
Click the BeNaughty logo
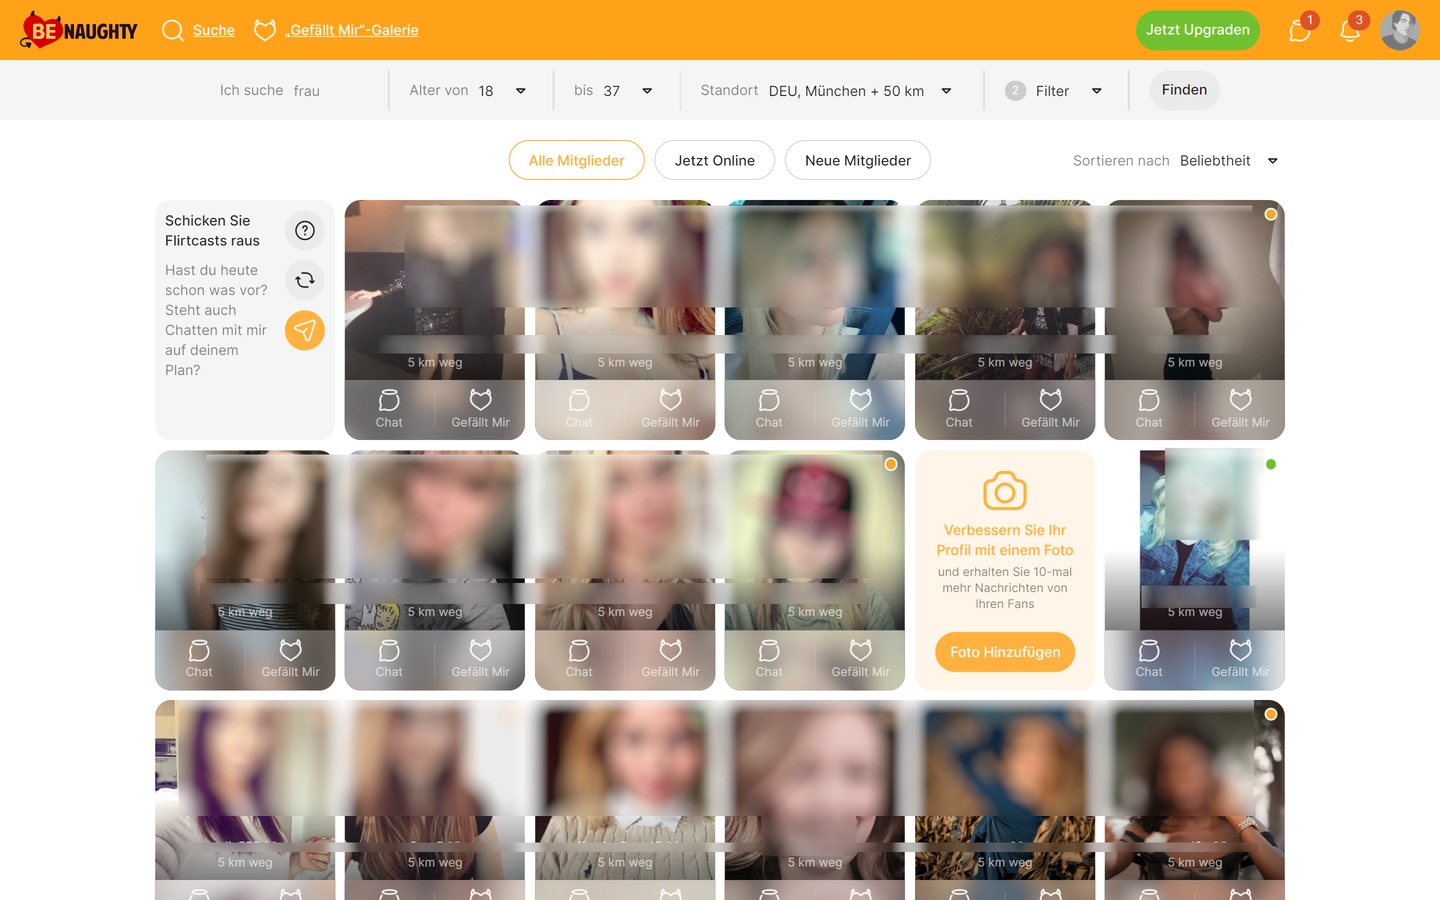[79, 30]
